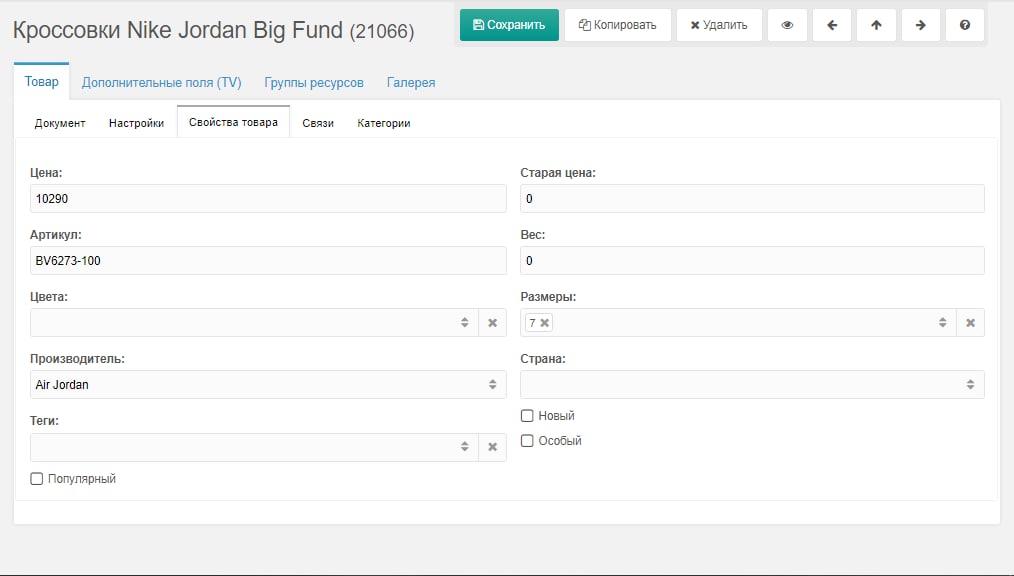Enable the Популярный checkbox

37,479
